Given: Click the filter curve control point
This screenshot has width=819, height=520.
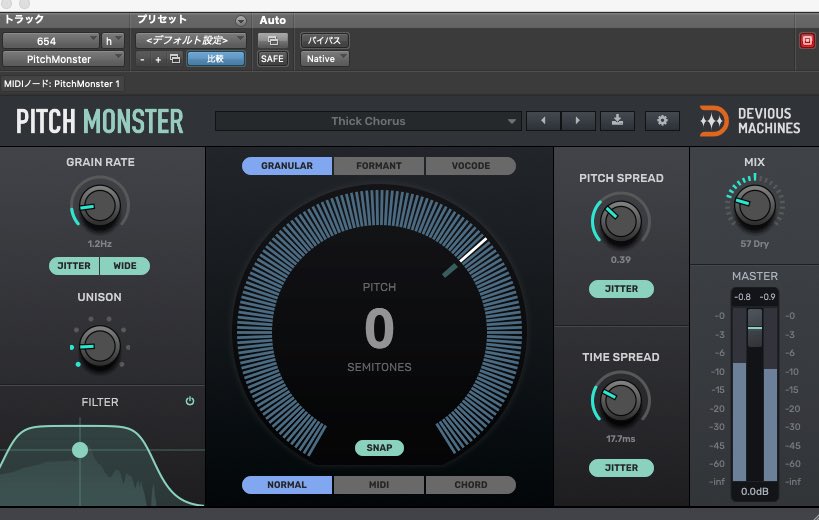Looking at the screenshot, I should (80, 450).
